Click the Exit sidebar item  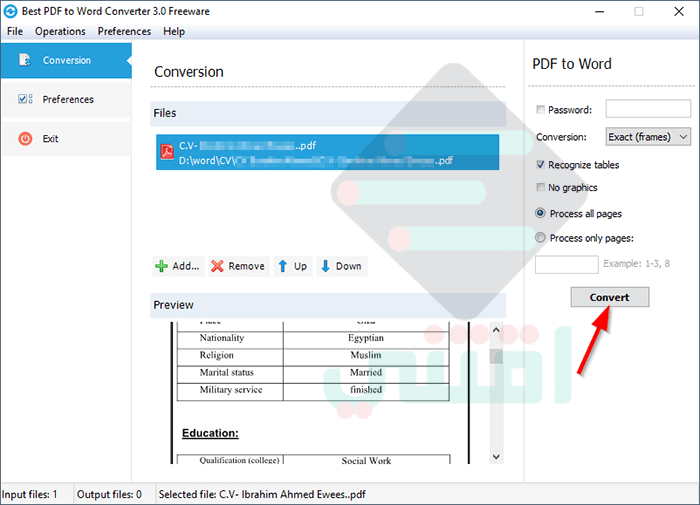[x=66, y=138]
